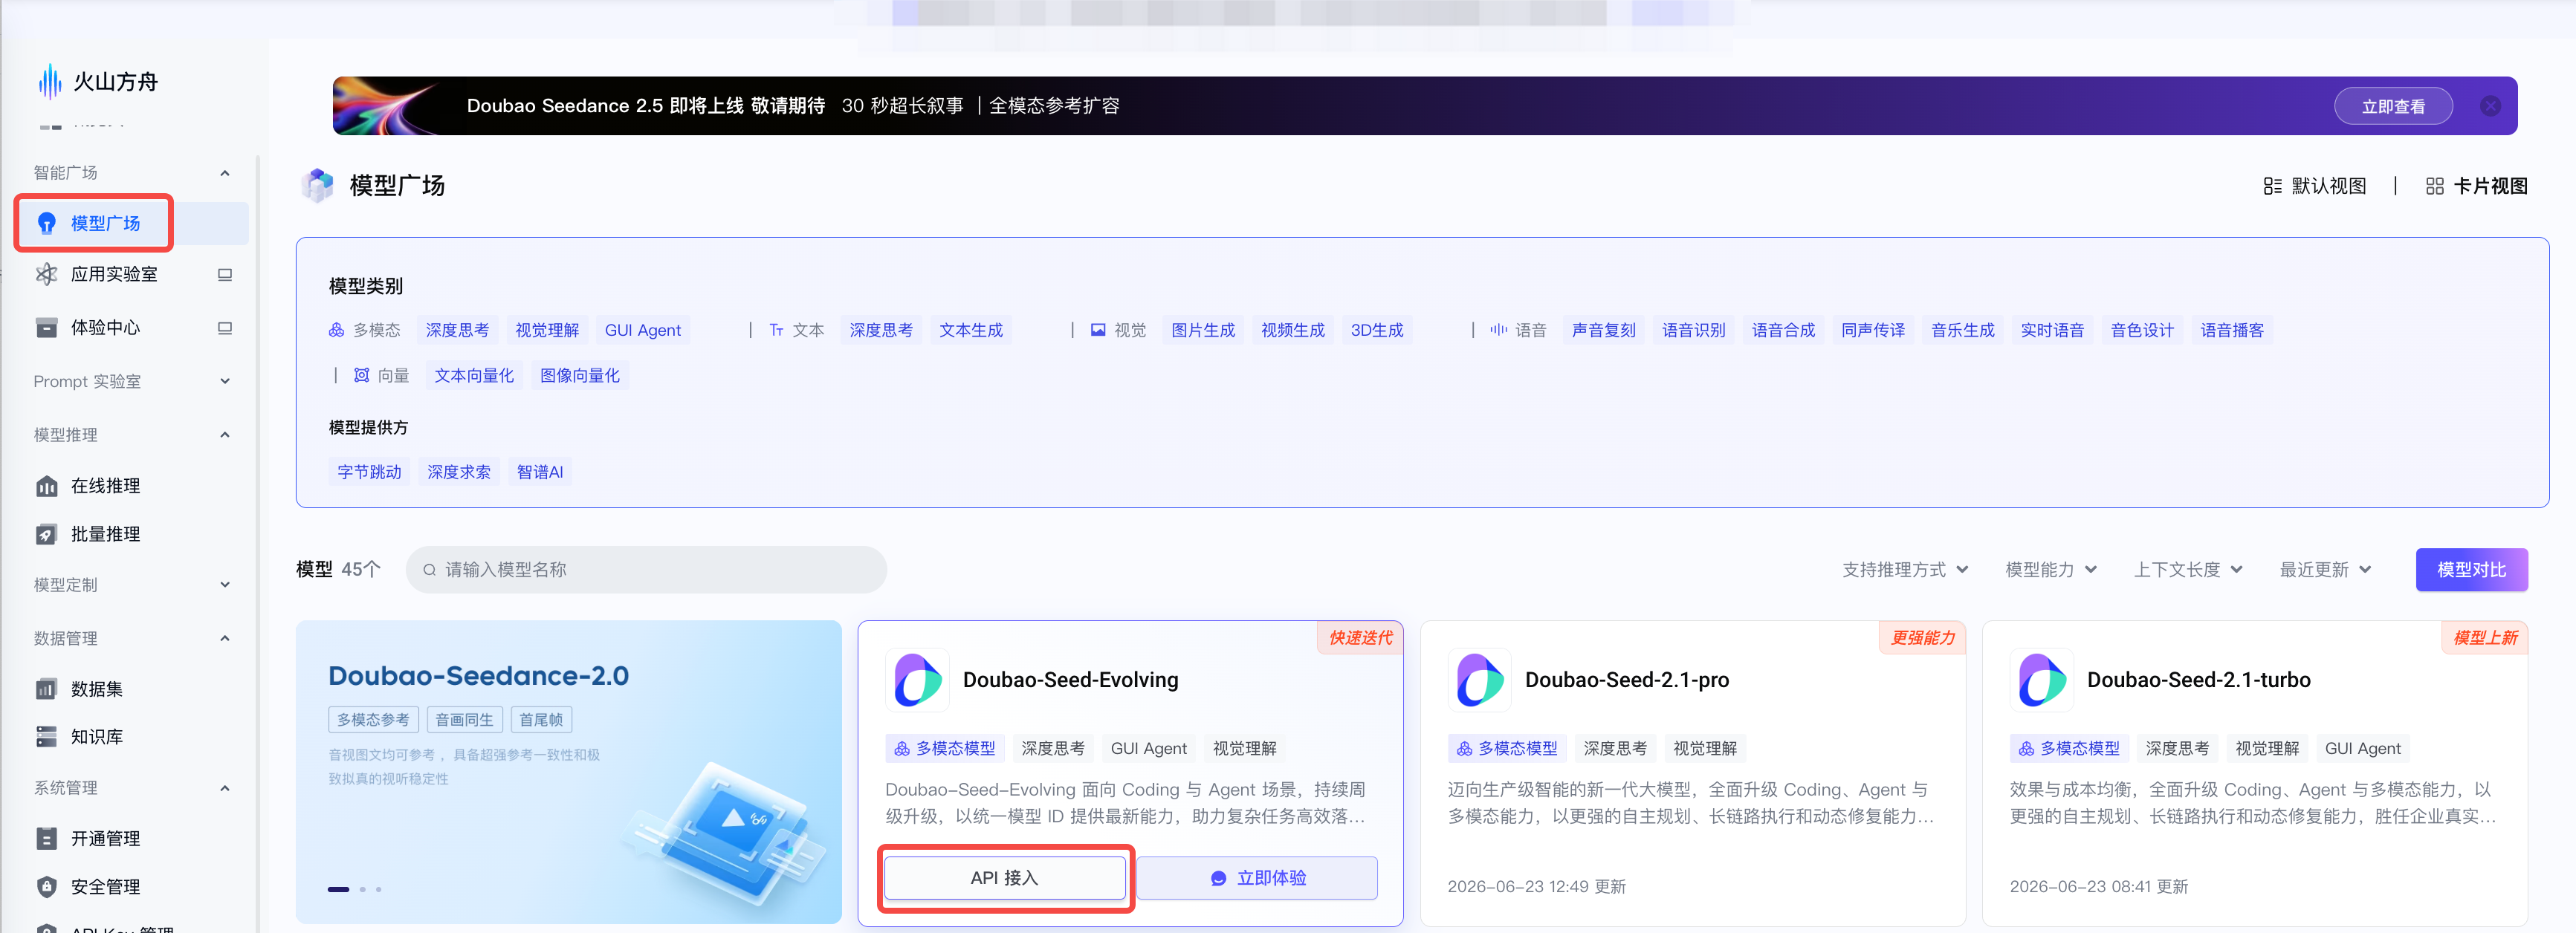Open the 支持推理方式 dropdown
This screenshot has width=2576, height=933.
pos(1906,569)
